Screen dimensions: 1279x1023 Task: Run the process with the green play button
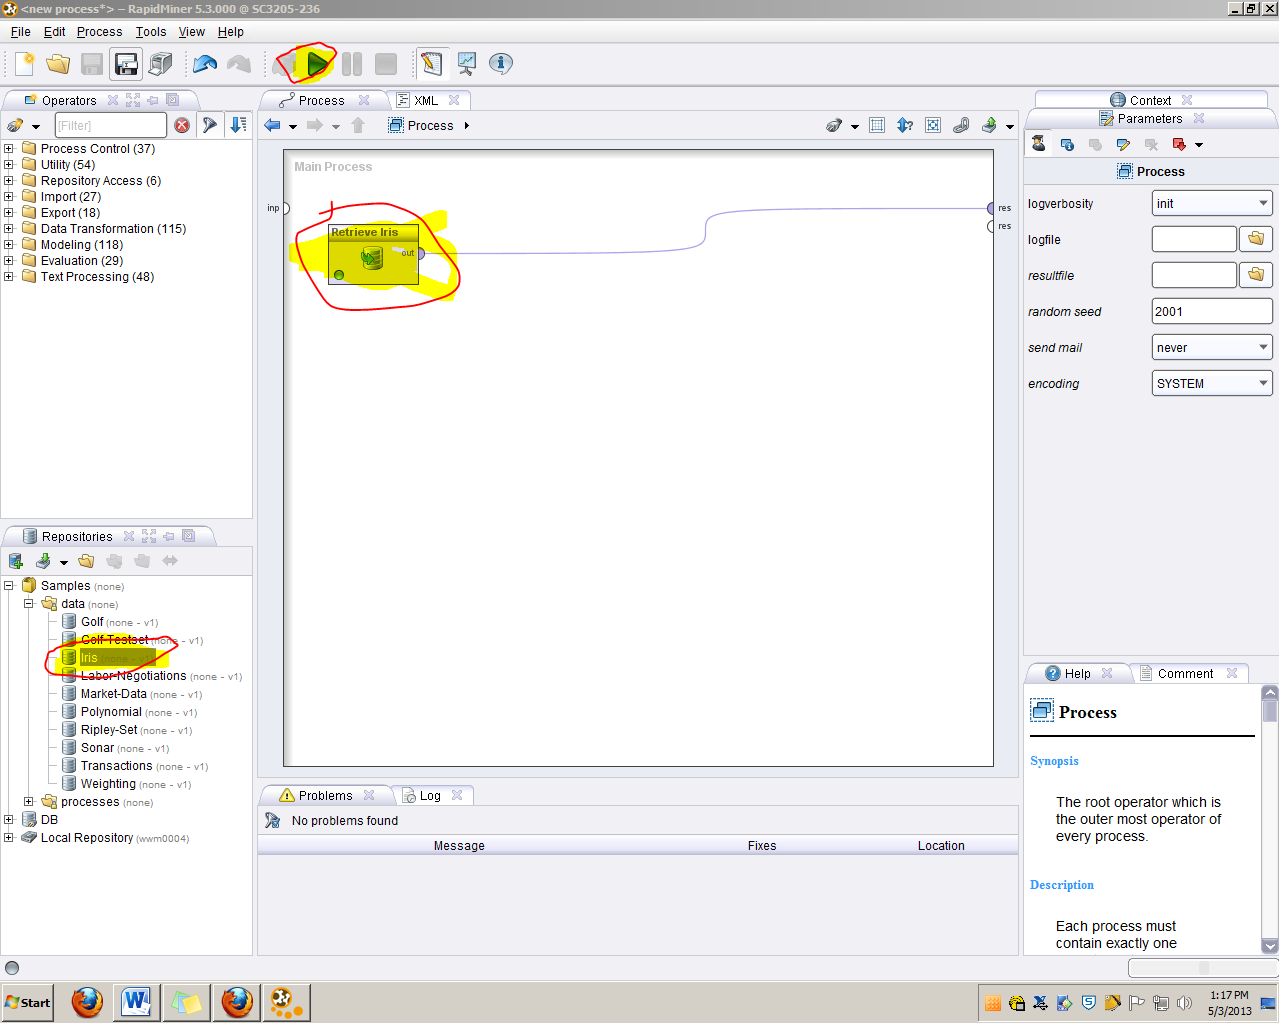tap(317, 64)
